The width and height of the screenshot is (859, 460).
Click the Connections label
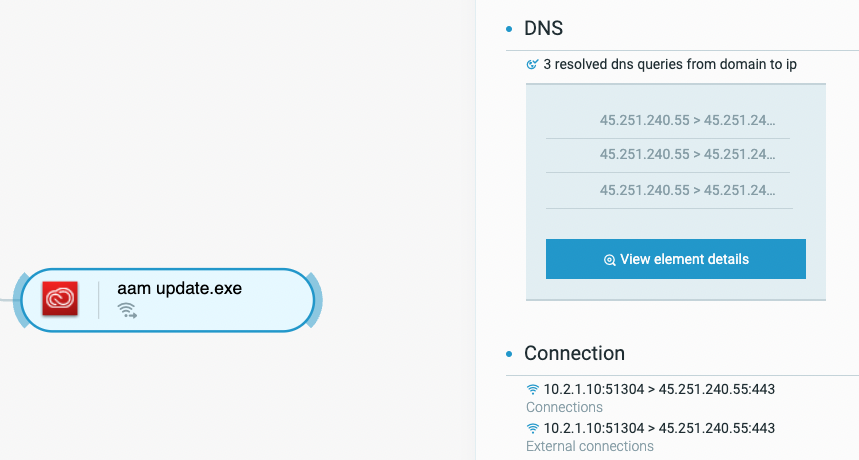coord(564,407)
